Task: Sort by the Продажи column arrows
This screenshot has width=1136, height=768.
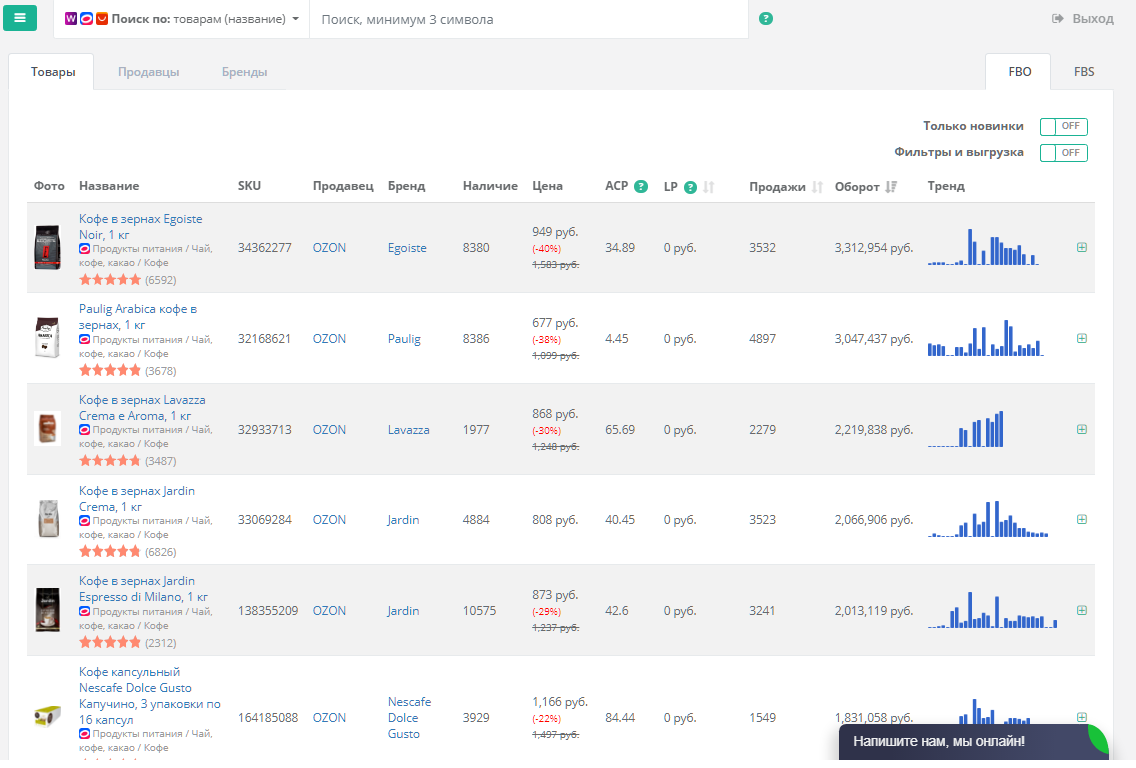Action: pos(817,187)
